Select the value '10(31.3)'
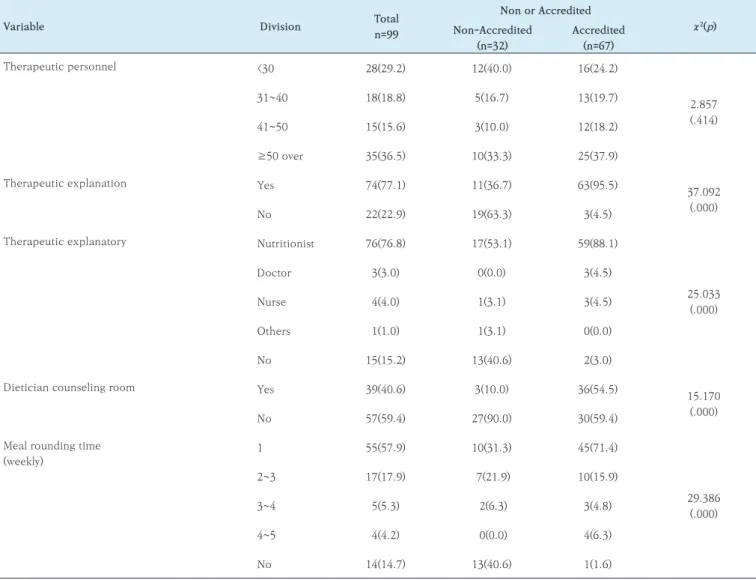The image size is (756, 580). point(492,448)
